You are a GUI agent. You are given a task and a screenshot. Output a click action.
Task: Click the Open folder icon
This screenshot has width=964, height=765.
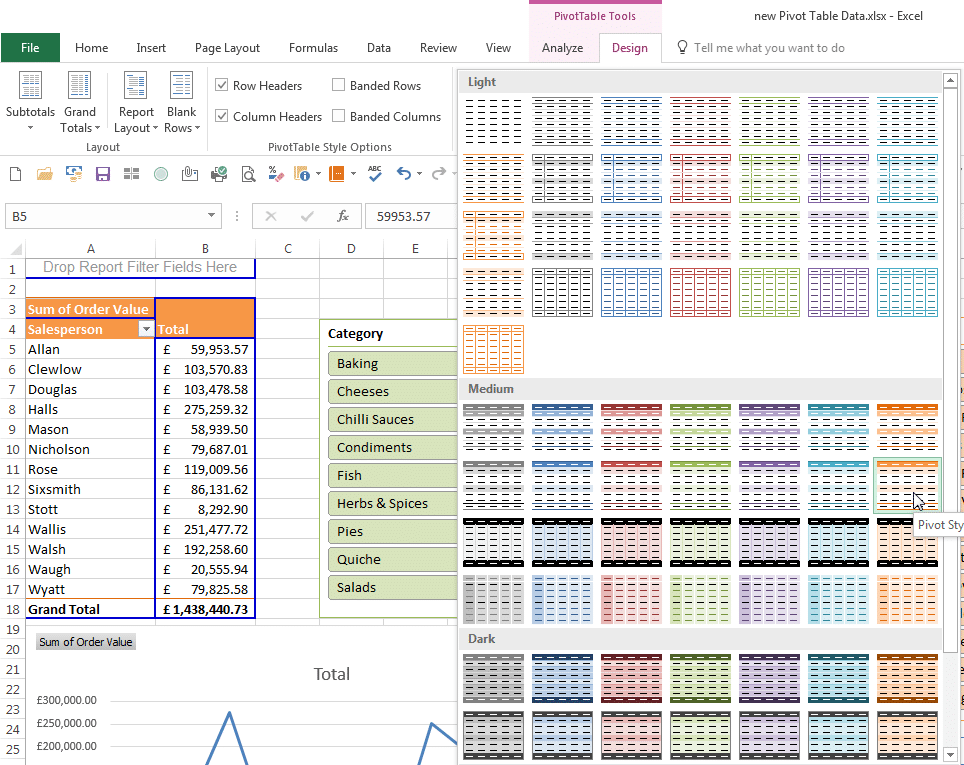coord(44,174)
